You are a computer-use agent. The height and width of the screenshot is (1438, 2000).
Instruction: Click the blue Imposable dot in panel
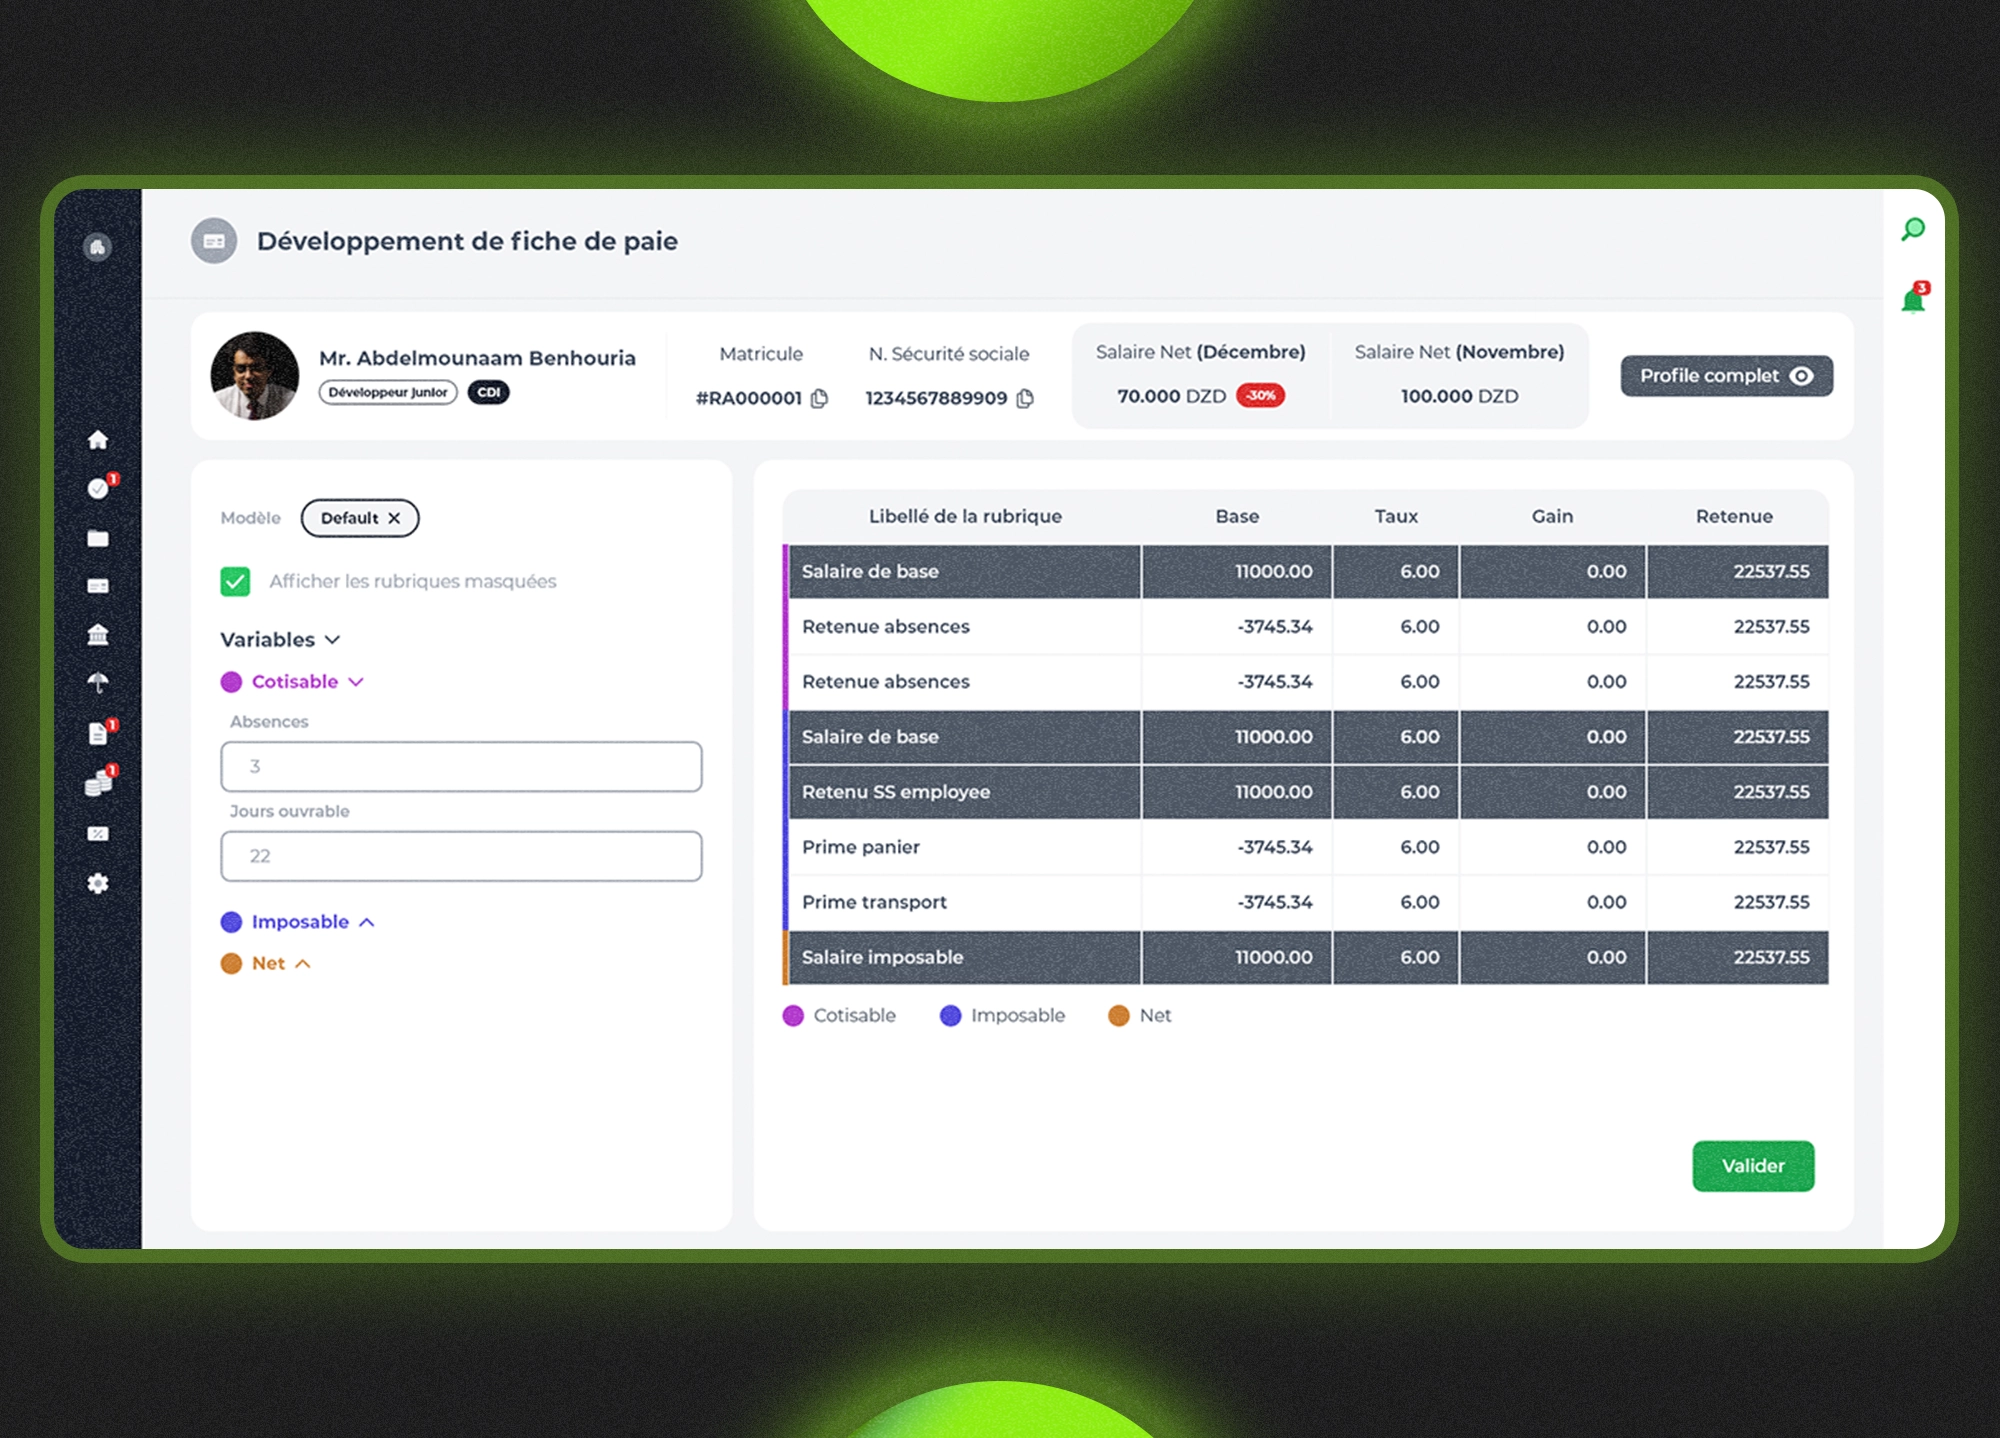coord(231,922)
